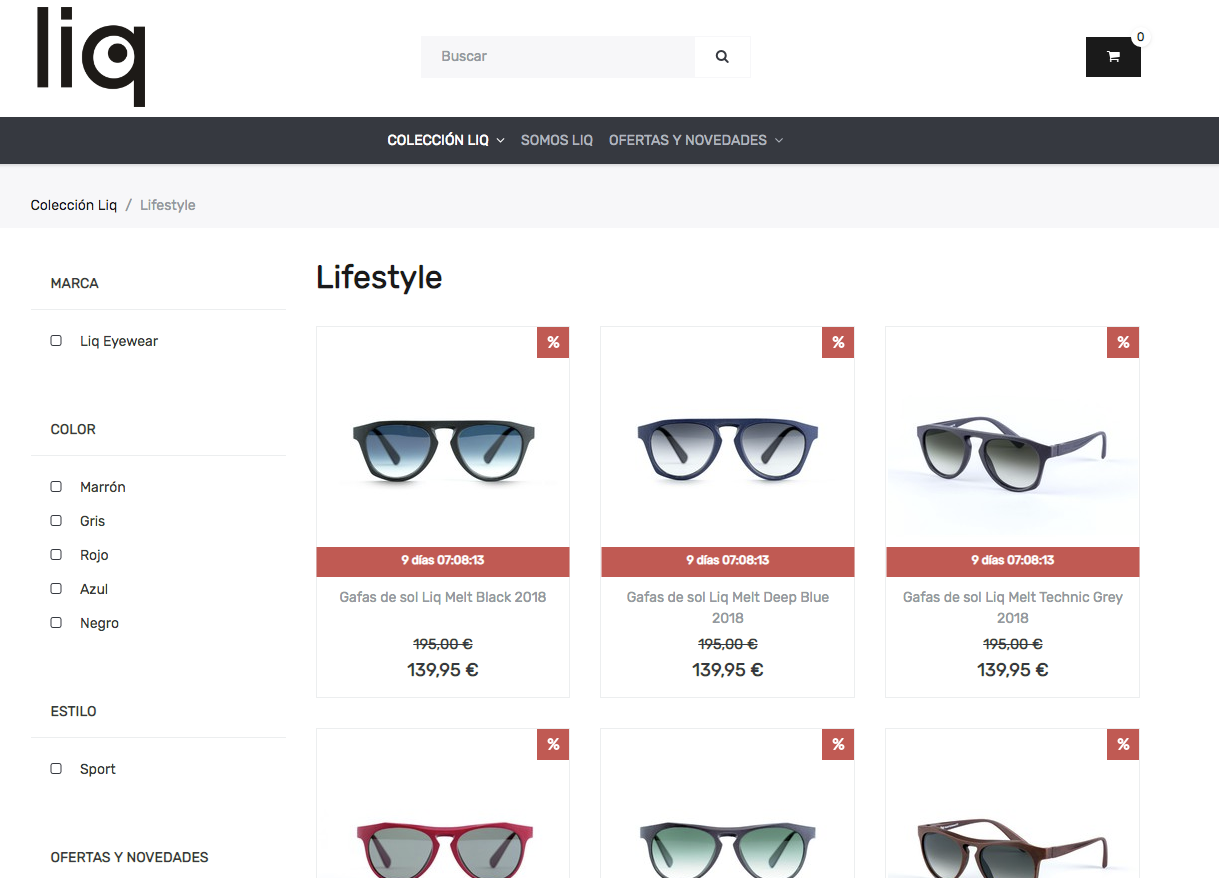Expand the Colección Liq menu
Viewport: 1219px width, 878px height.
pos(446,140)
